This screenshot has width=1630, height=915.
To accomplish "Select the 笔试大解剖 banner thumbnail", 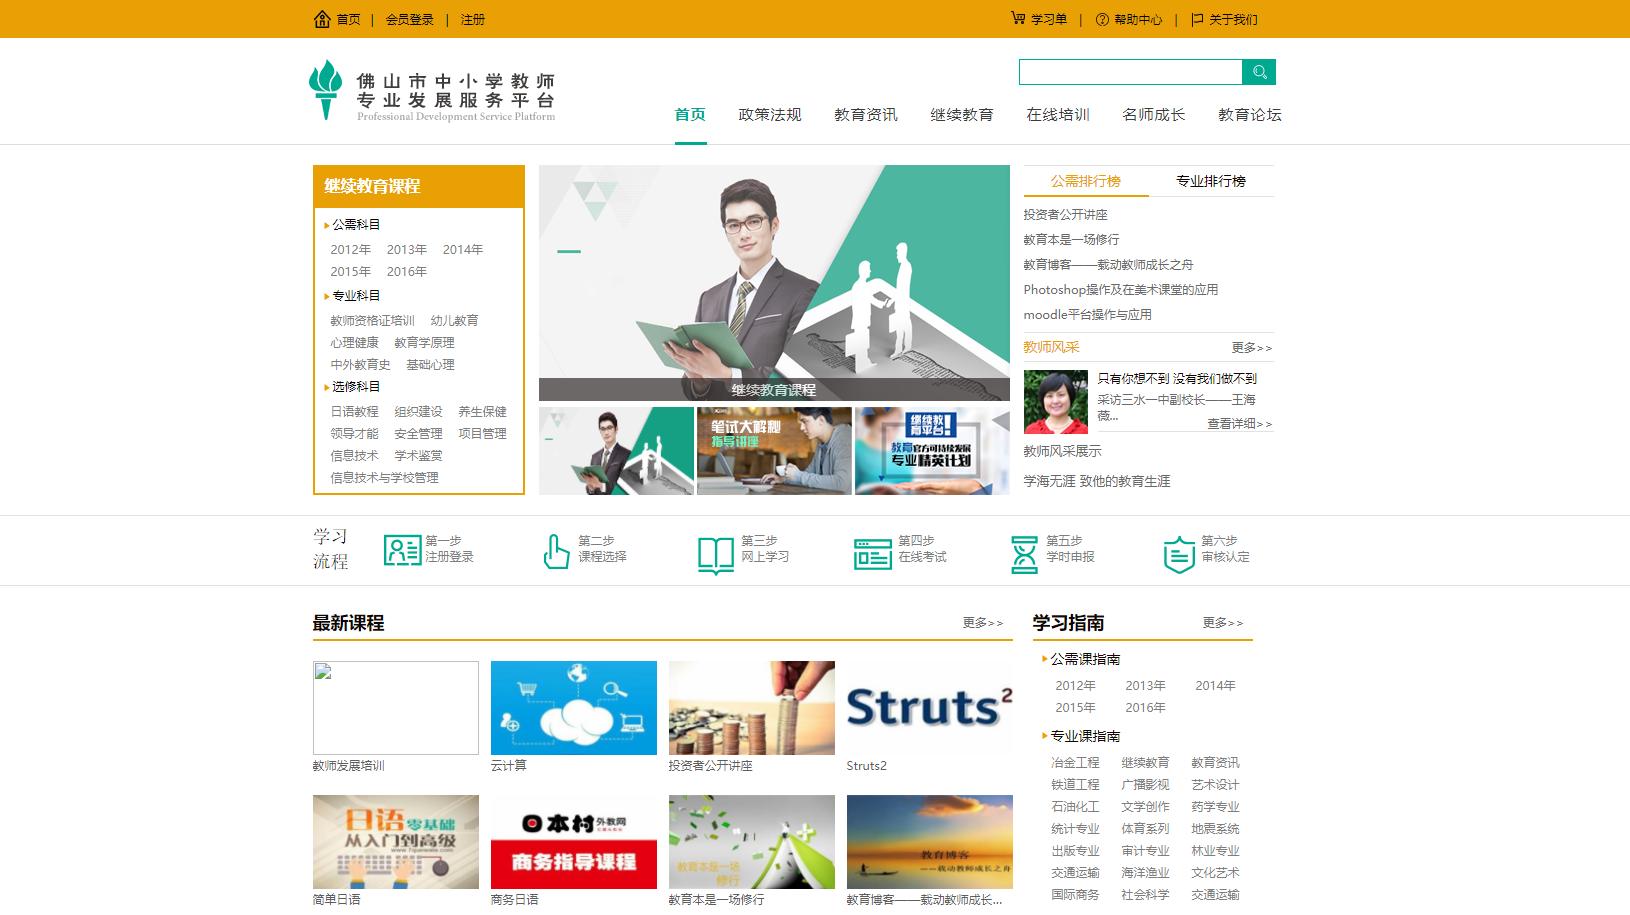I will point(774,451).
